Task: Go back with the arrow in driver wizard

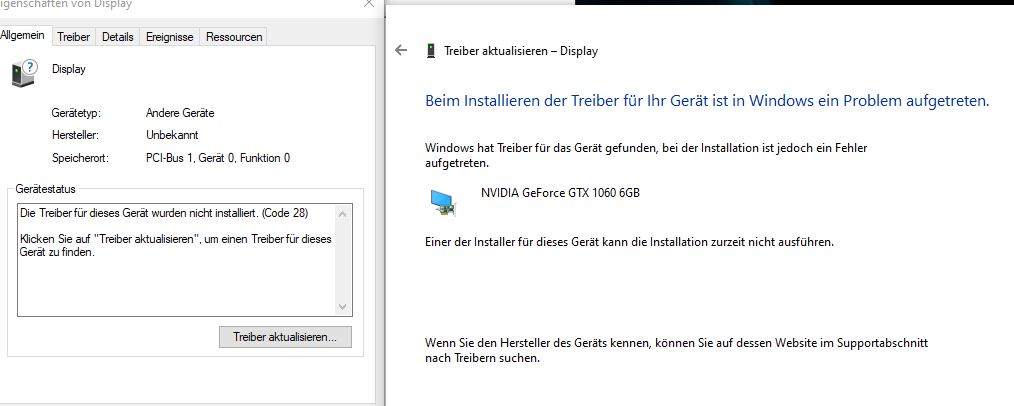Action: 401,50
